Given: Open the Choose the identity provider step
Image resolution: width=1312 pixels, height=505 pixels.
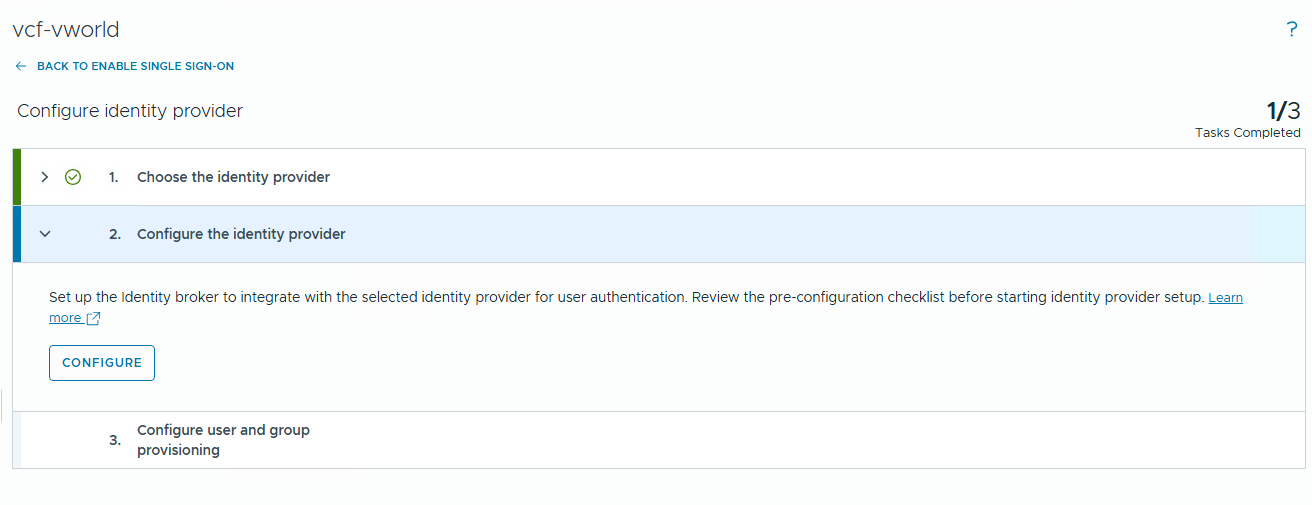Looking at the screenshot, I should [x=233, y=177].
